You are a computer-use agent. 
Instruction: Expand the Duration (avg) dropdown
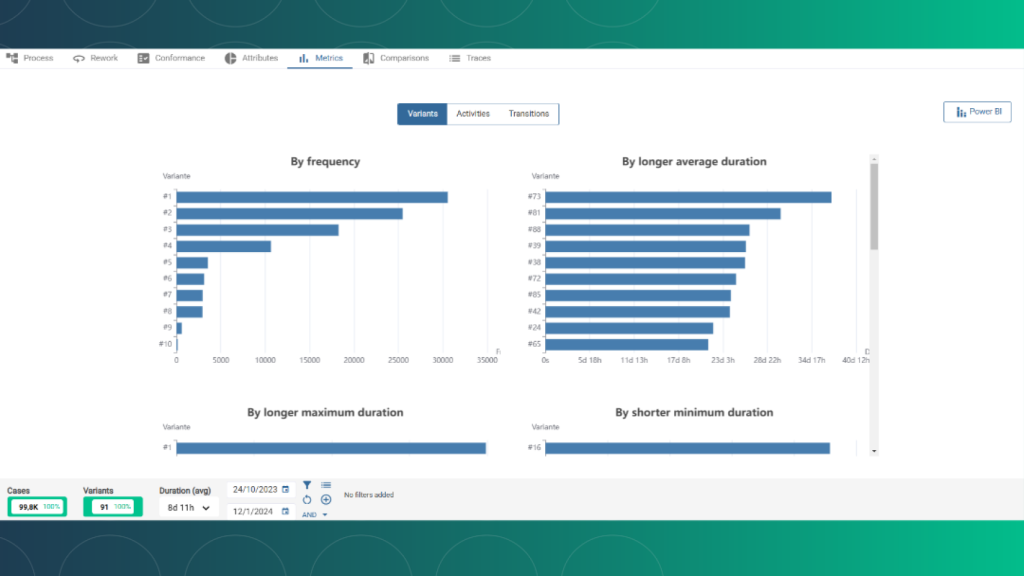click(x=188, y=508)
